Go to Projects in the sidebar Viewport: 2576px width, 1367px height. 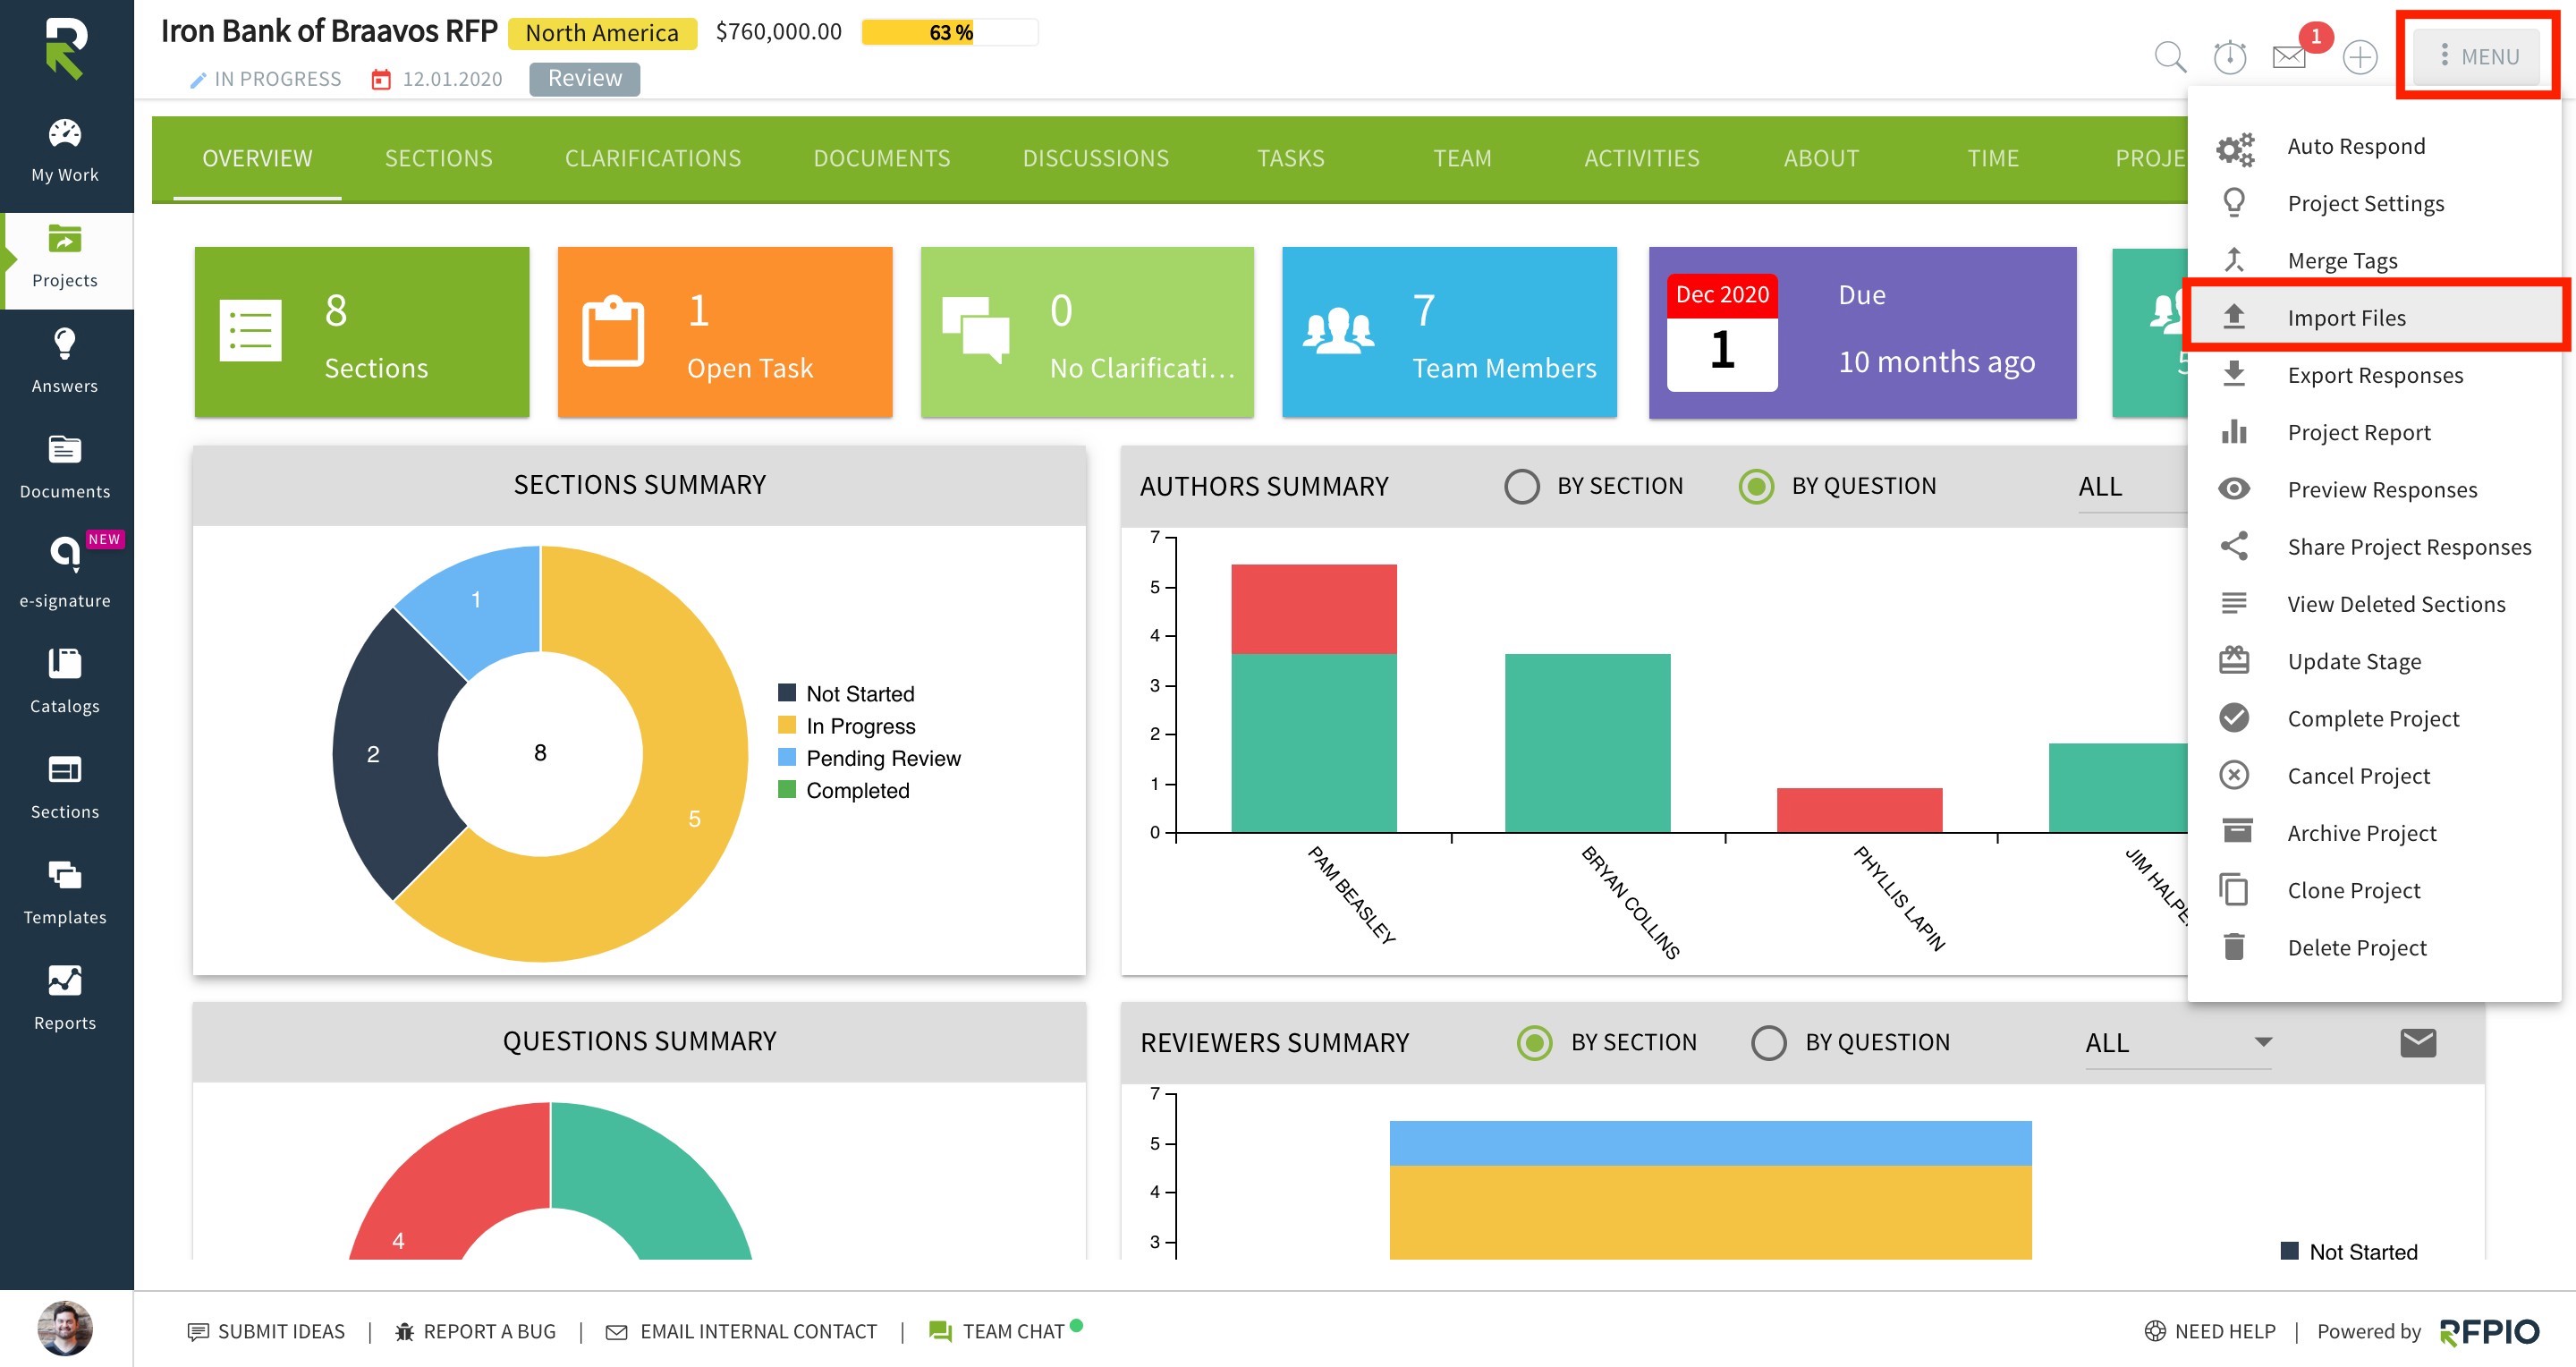pos(65,259)
